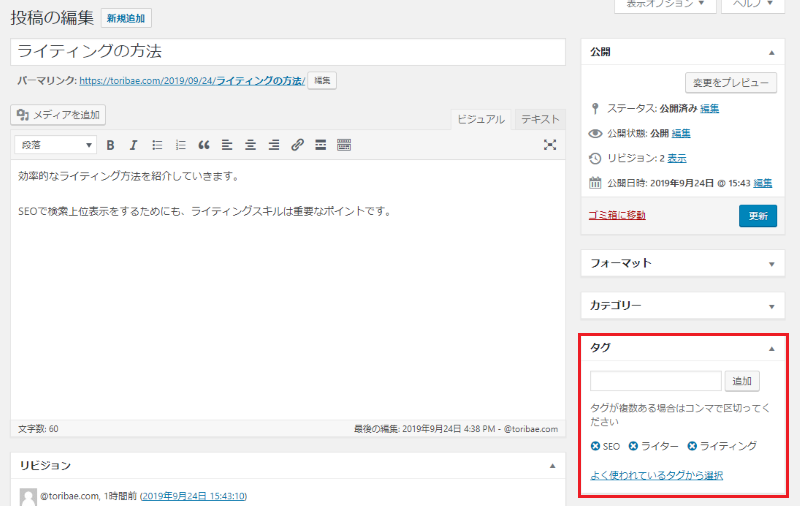Click よく使われているタグから選択 link
This screenshot has height=506, width=800.
(657, 475)
